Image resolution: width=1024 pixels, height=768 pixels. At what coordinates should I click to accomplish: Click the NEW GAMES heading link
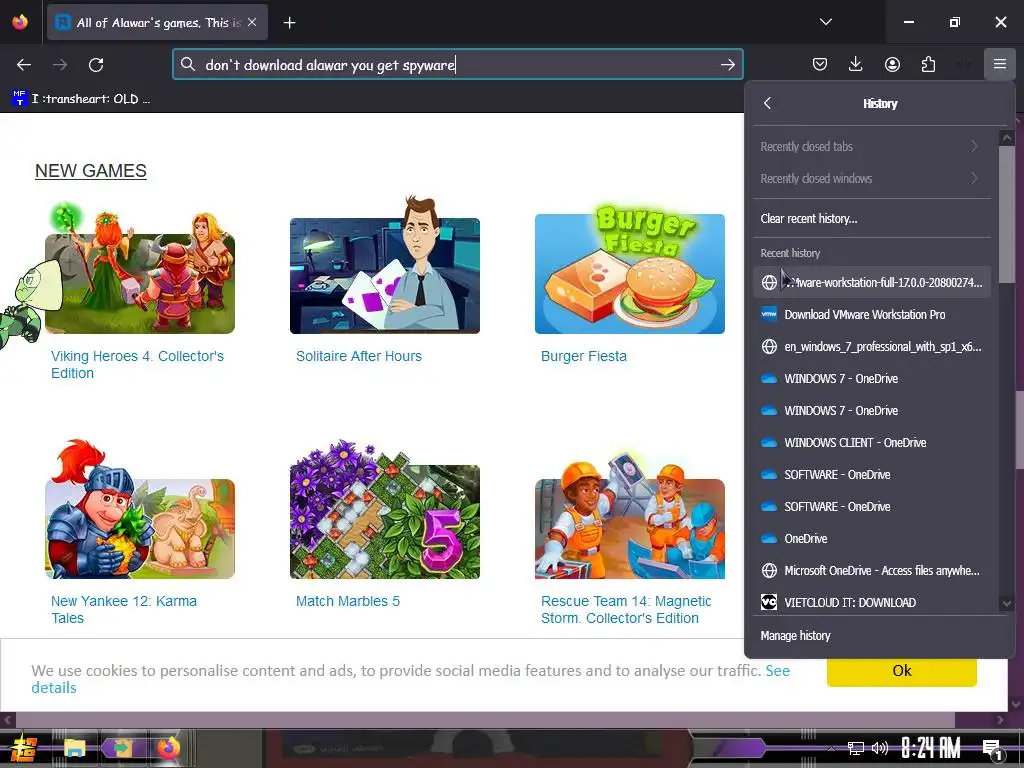coord(91,170)
